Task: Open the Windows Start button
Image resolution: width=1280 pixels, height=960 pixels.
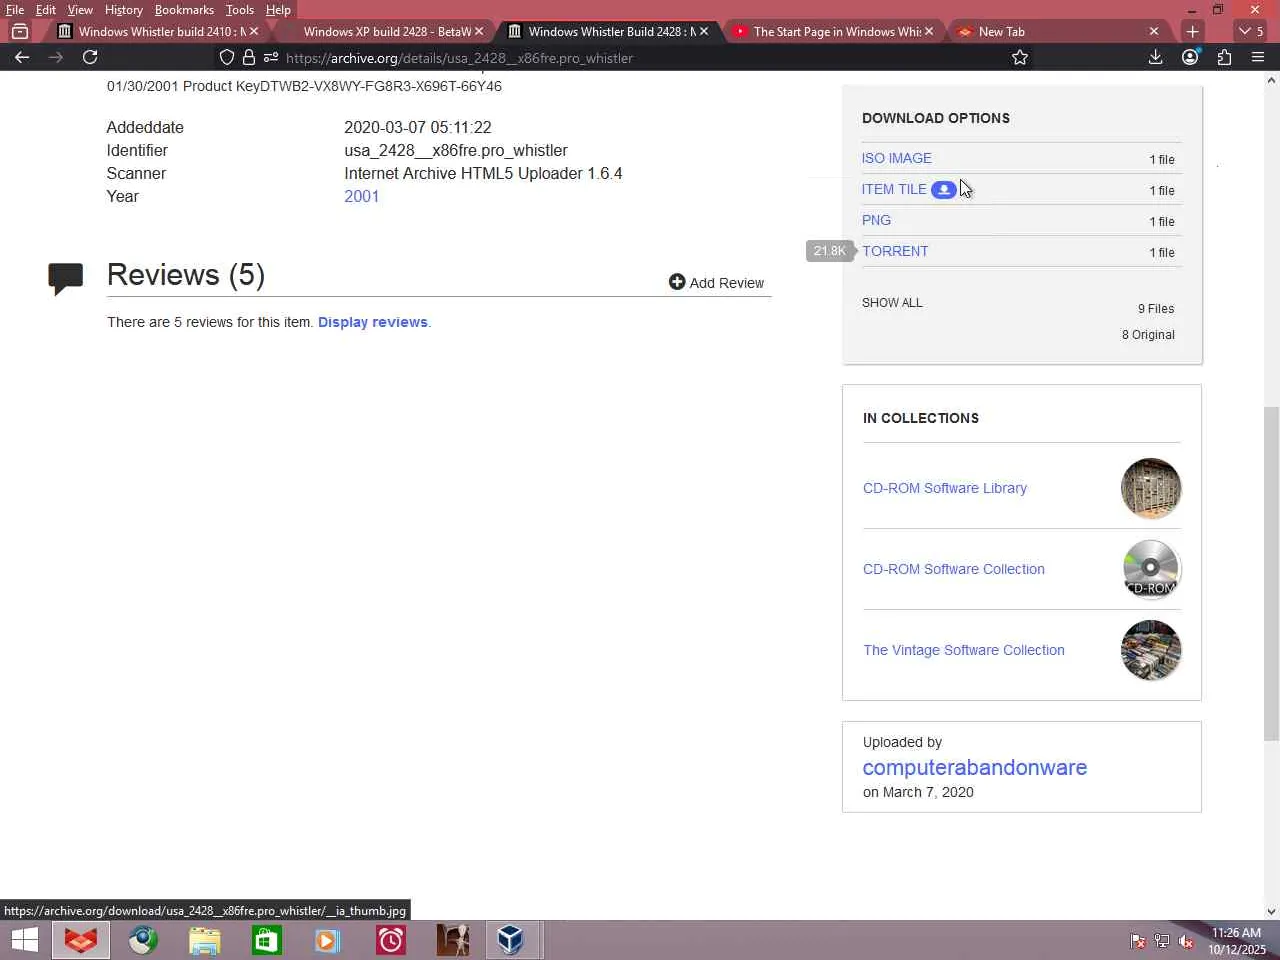Action: click(25, 940)
